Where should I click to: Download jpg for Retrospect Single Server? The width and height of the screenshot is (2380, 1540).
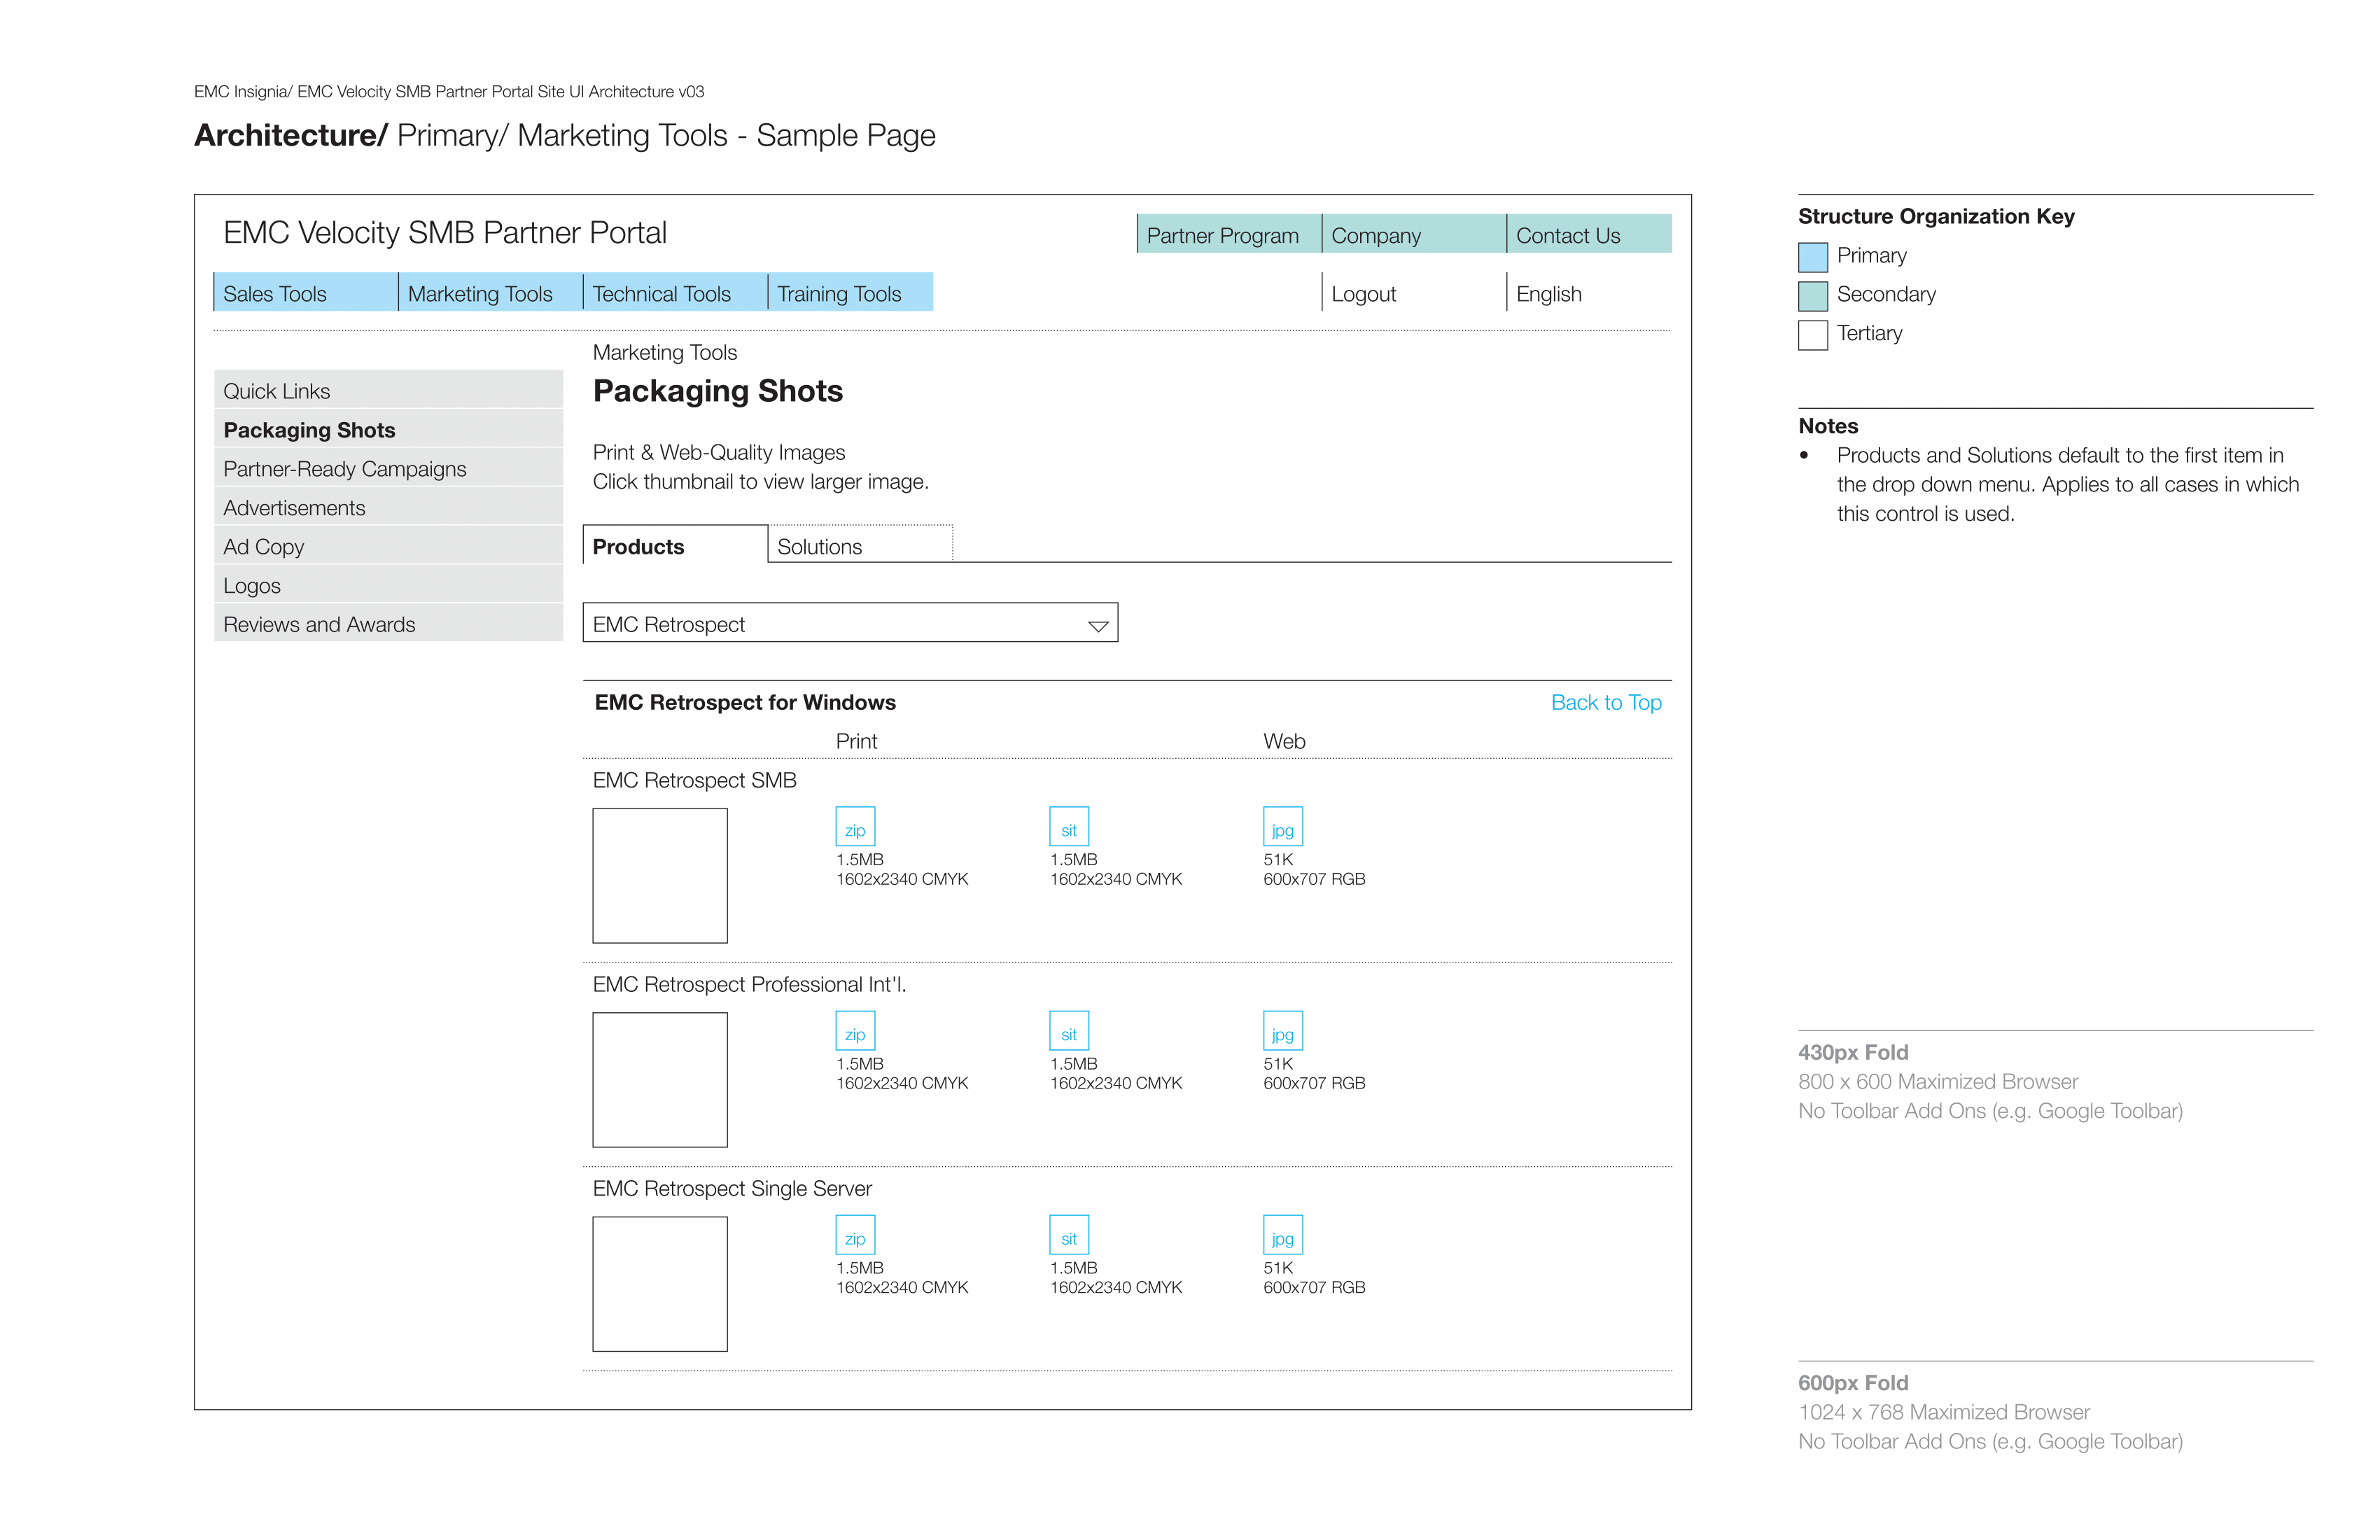(1283, 1235)
